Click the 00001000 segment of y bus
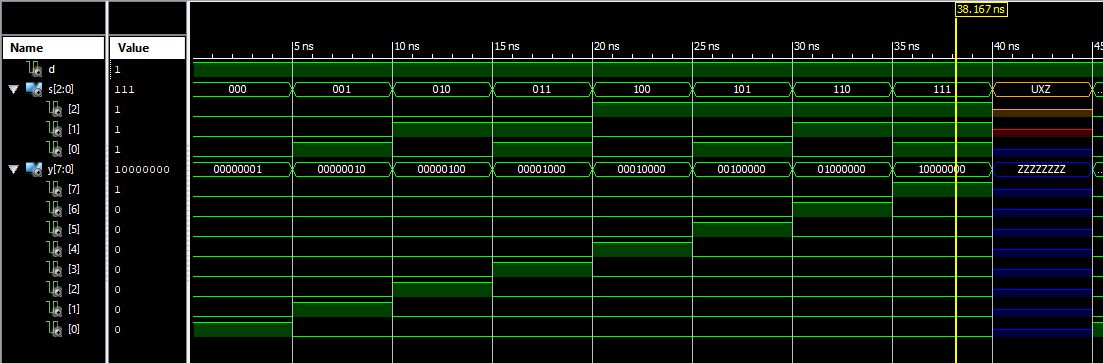This screenshot has width=1103, height=363. (x=542, y=169)
